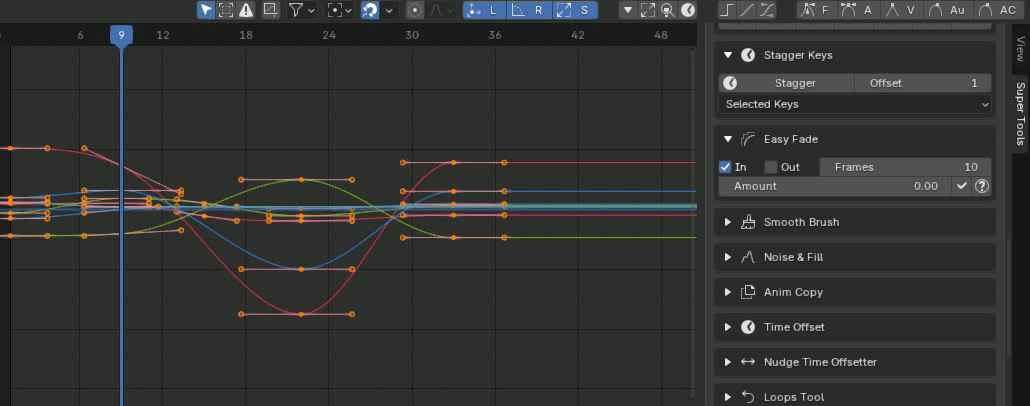Toggle the R rotation transform button
The height and width of the screenshot is (406, 1030).
click(x=529, y=10)
